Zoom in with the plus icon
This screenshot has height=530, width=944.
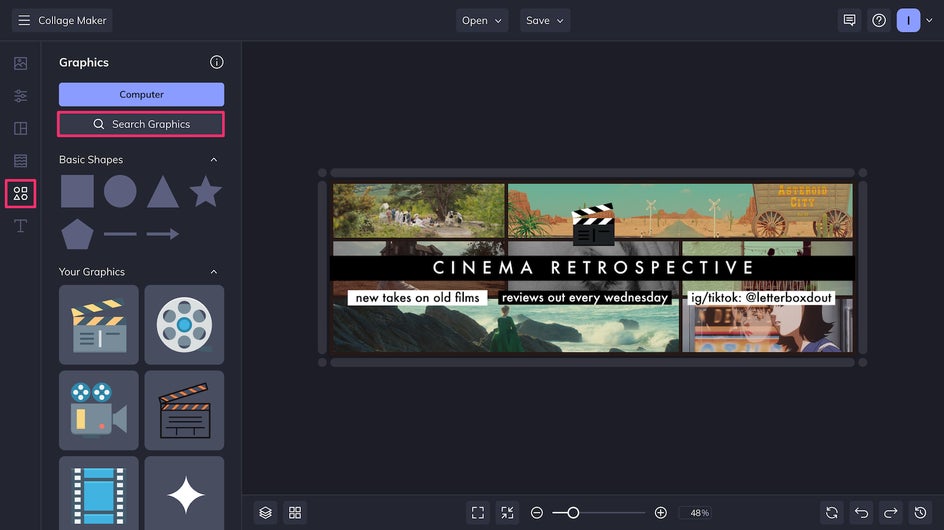[x=660, y=512]
